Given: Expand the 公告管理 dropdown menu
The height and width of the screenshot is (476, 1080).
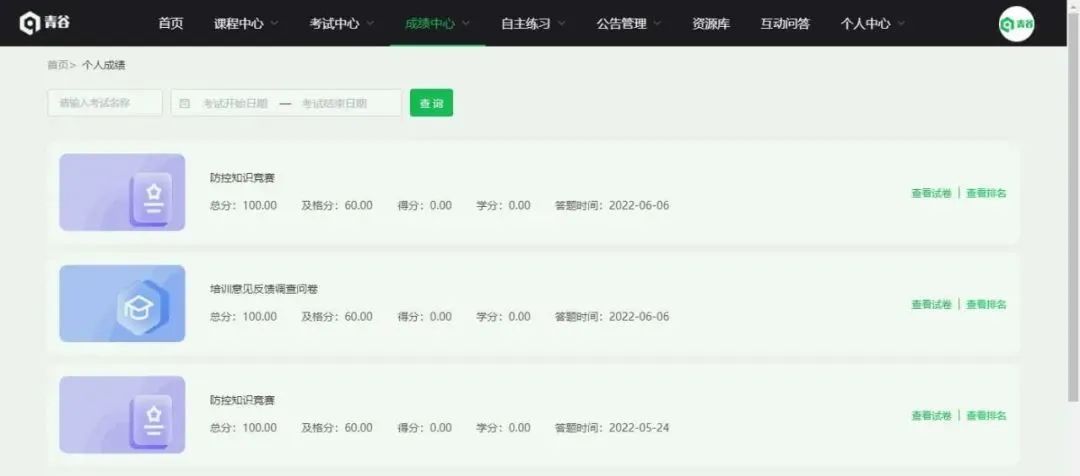Looking at the screenshot, I should (628, 23).
